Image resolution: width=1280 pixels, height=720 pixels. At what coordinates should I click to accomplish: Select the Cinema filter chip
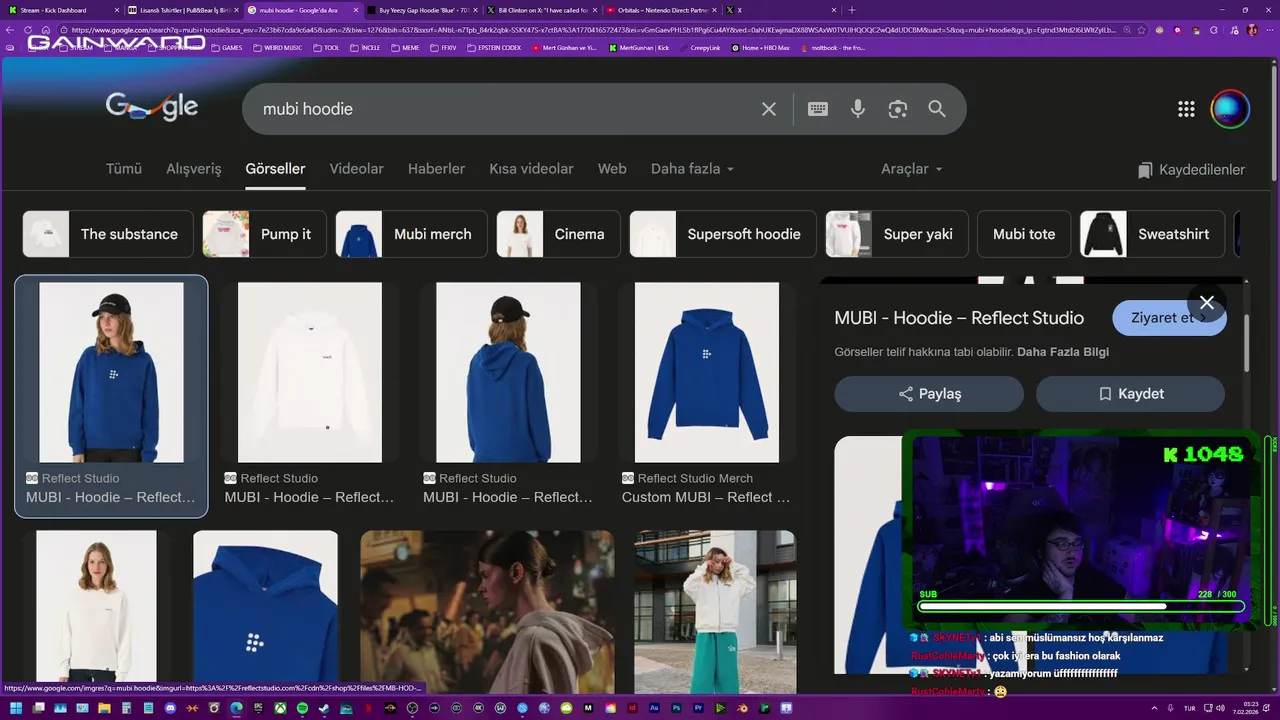click(x=558, y=234)
